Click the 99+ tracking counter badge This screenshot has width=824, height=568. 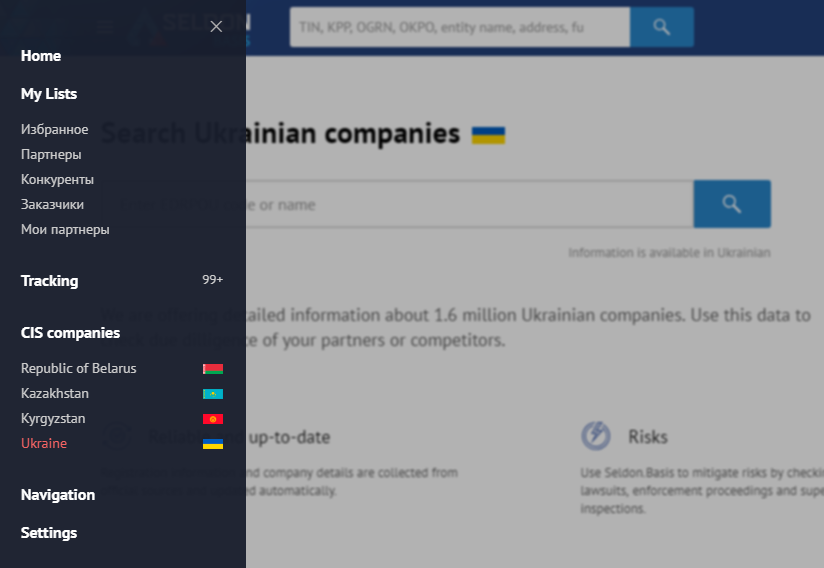tap(213, 280)
